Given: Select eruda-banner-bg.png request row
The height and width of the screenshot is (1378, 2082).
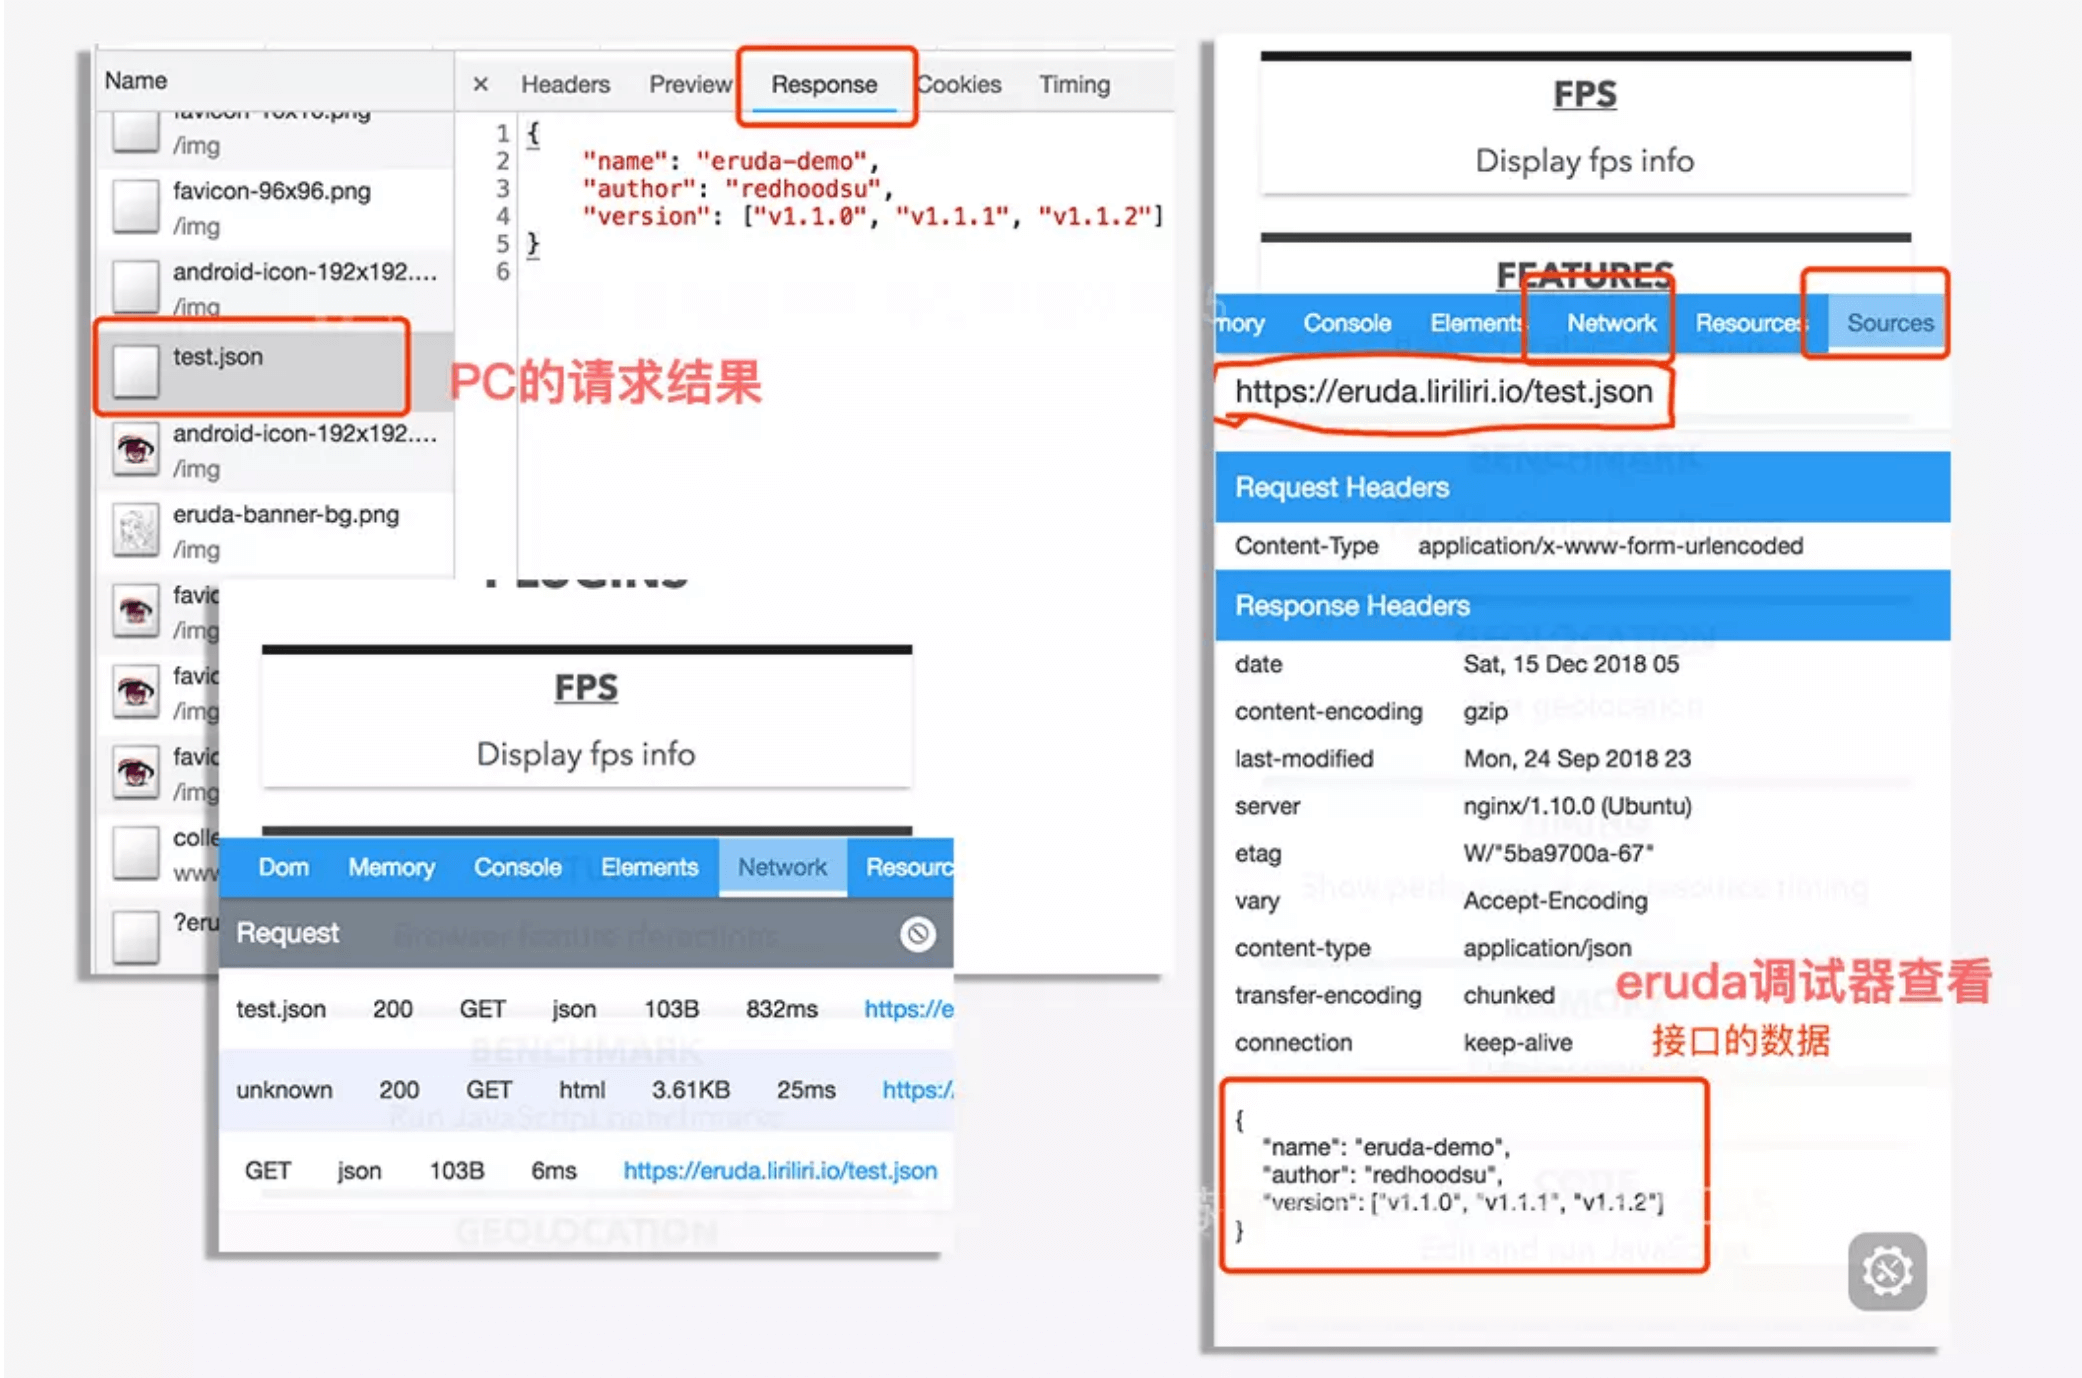Looking at the screenshot, I should [x=274, y=532].
